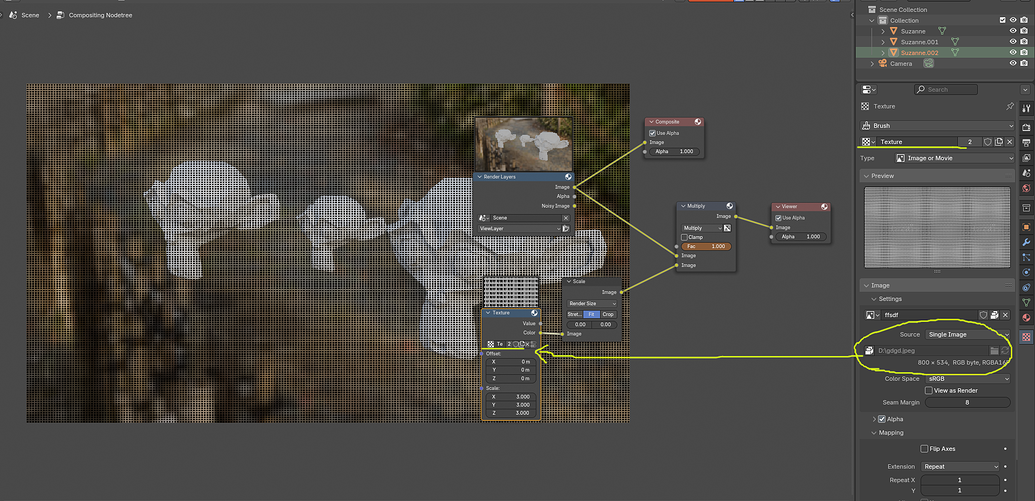Image resolution: width=1035 pixels, height=501 pixels.
Task: Open the Object properties tab icon
Action: tap(1026, 226)
